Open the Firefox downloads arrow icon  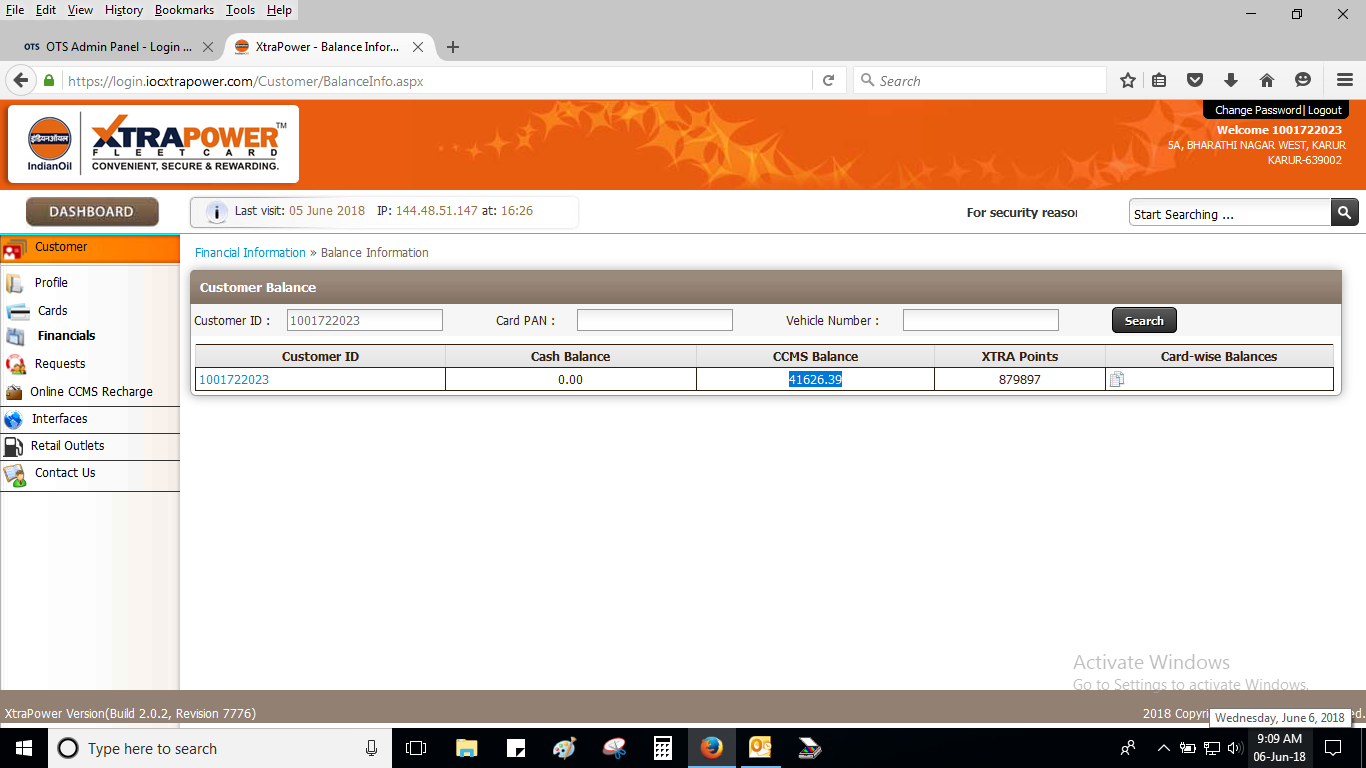pos(1231,81)
